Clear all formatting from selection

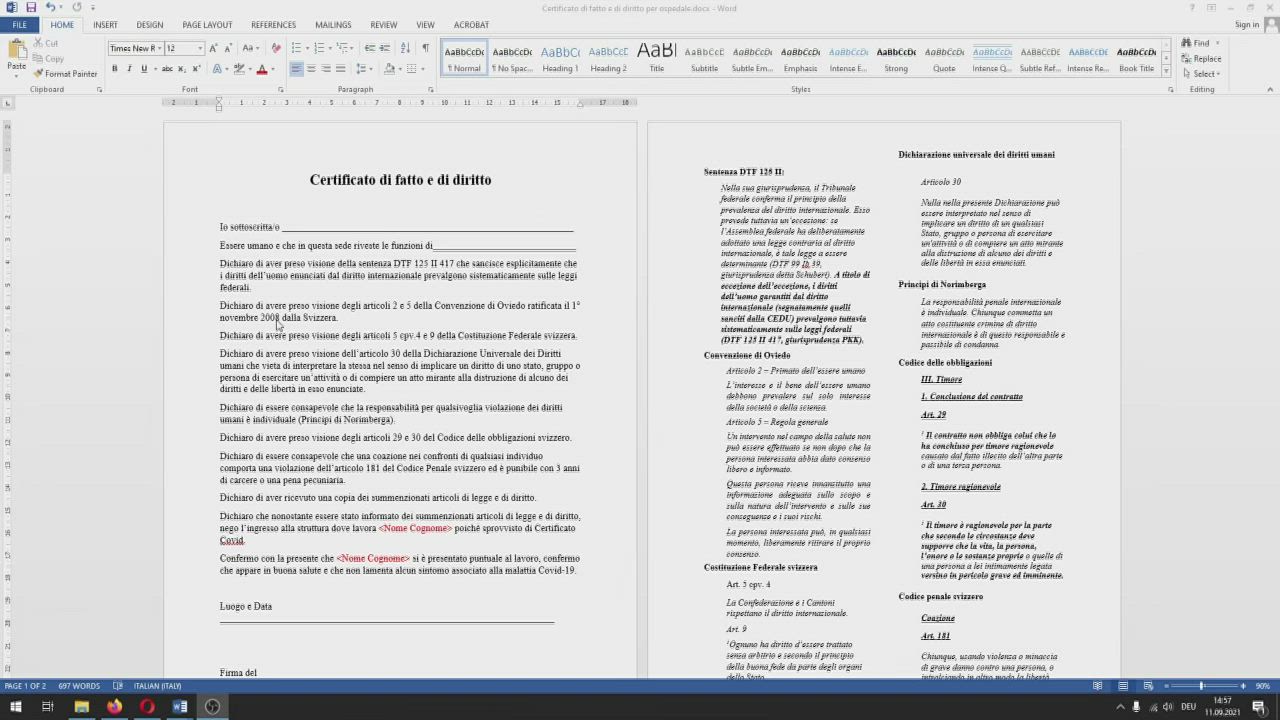(x=277, y=48)
